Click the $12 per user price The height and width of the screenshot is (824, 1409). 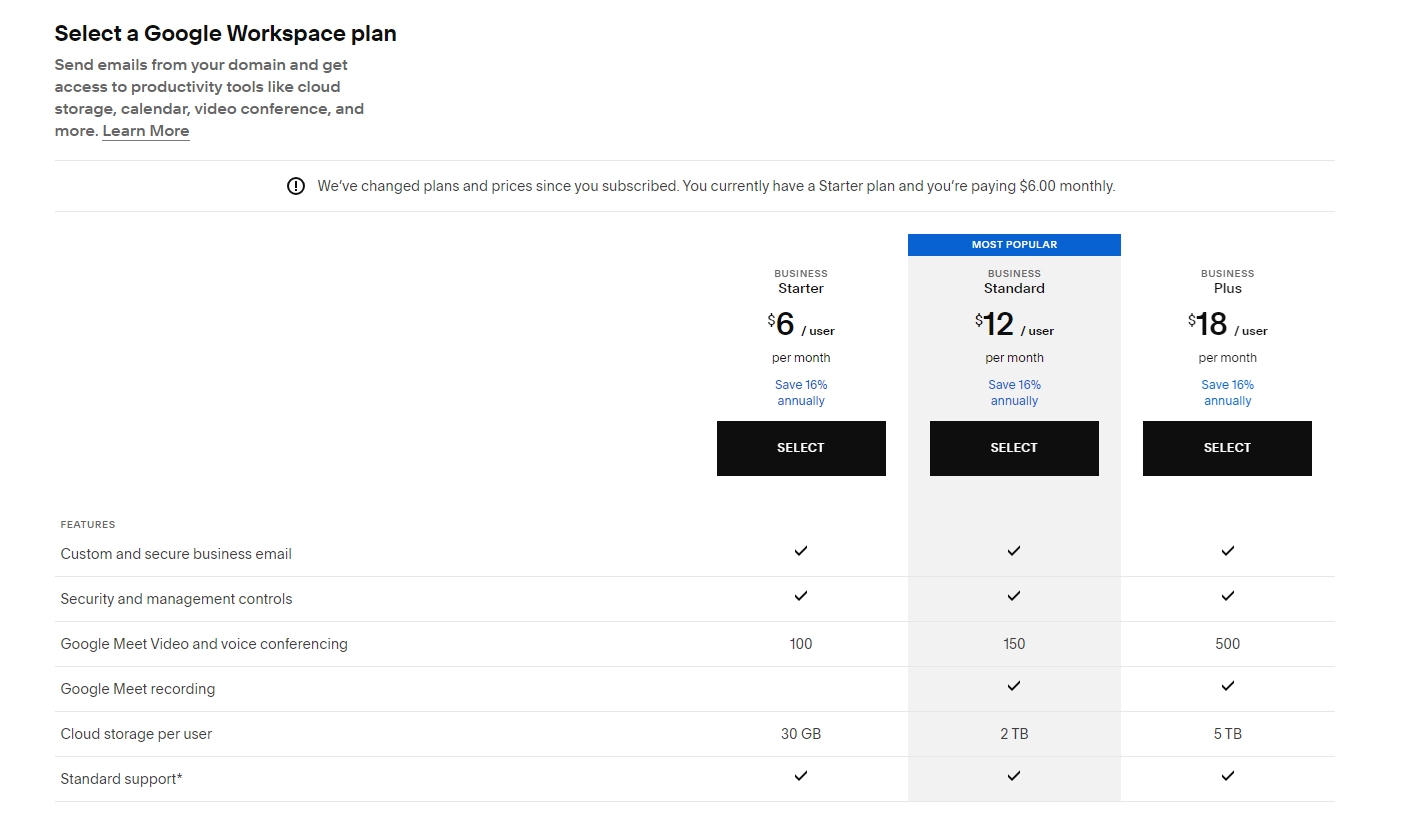pos(1014,324)
